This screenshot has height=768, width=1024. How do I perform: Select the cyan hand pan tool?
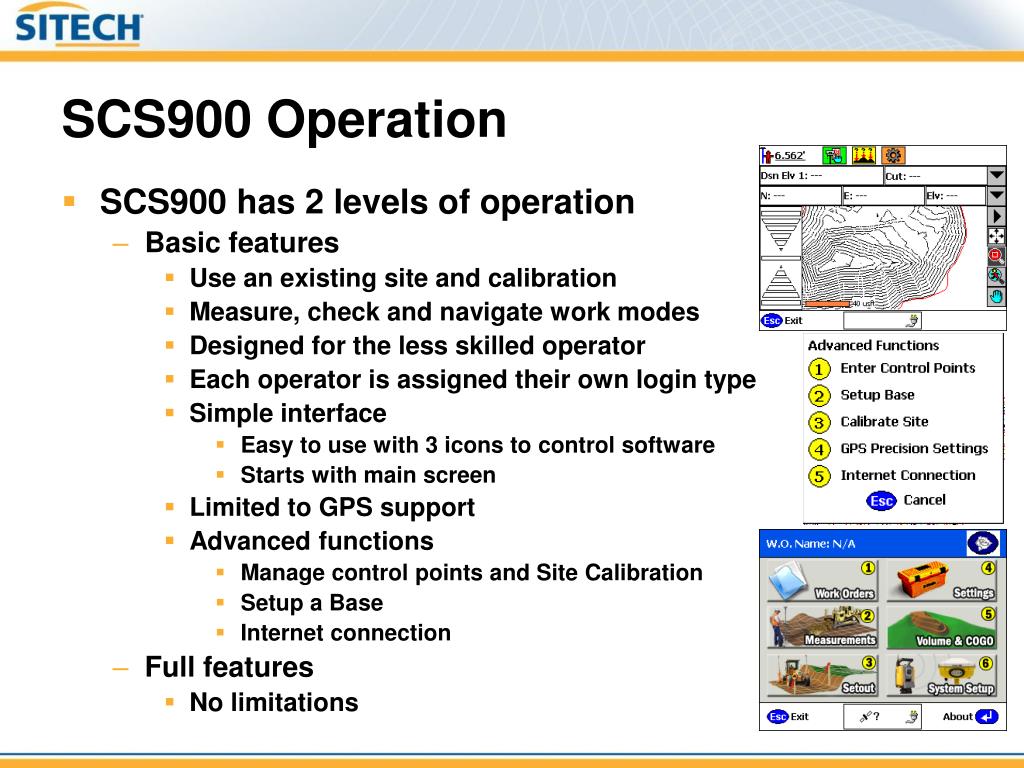tap(996, 296)
